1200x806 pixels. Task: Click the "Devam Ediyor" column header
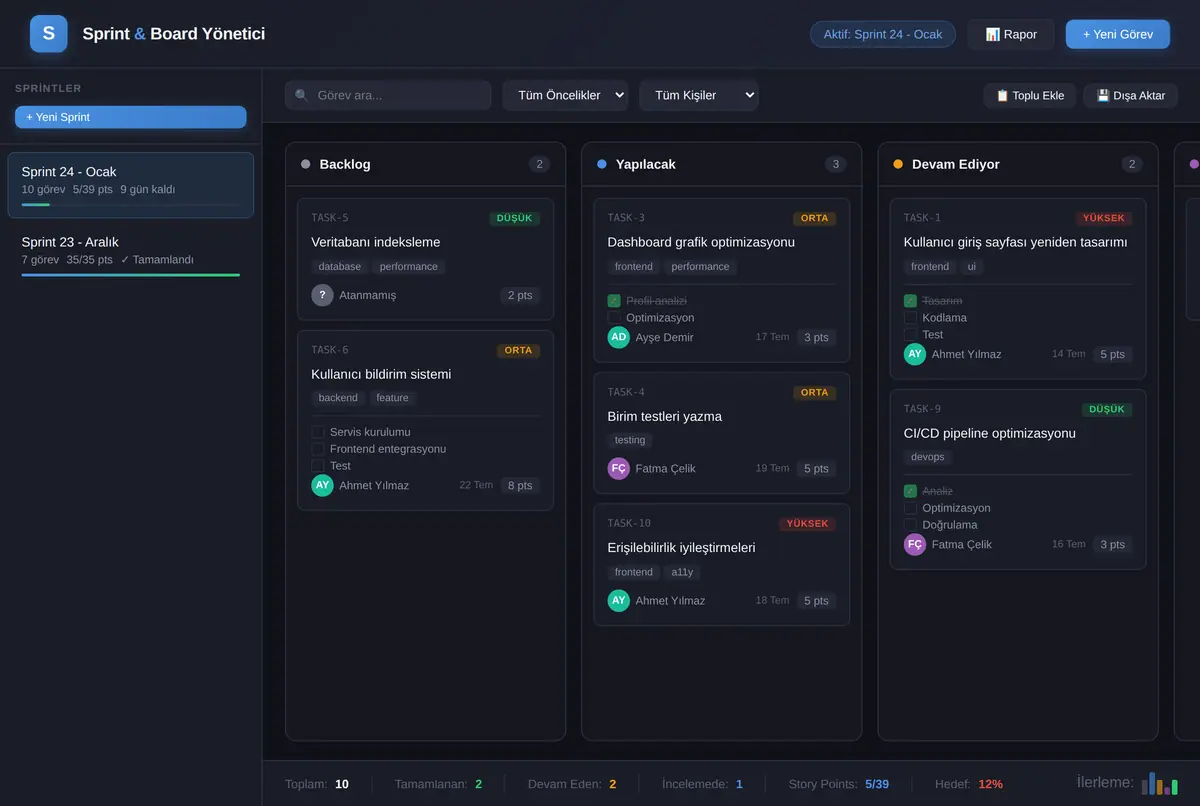point(1018,164)
